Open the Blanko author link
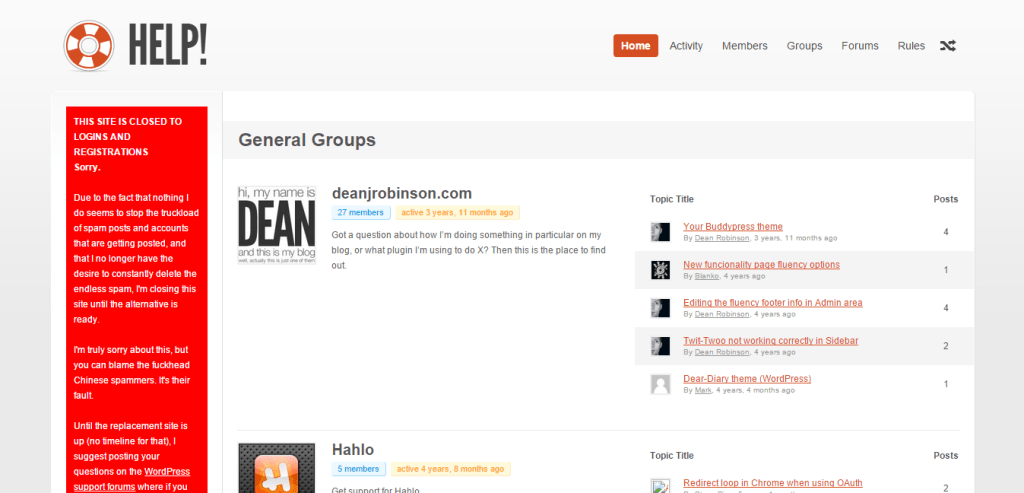The height and width of the screenshot is (493, 1024). pos(707,276)
